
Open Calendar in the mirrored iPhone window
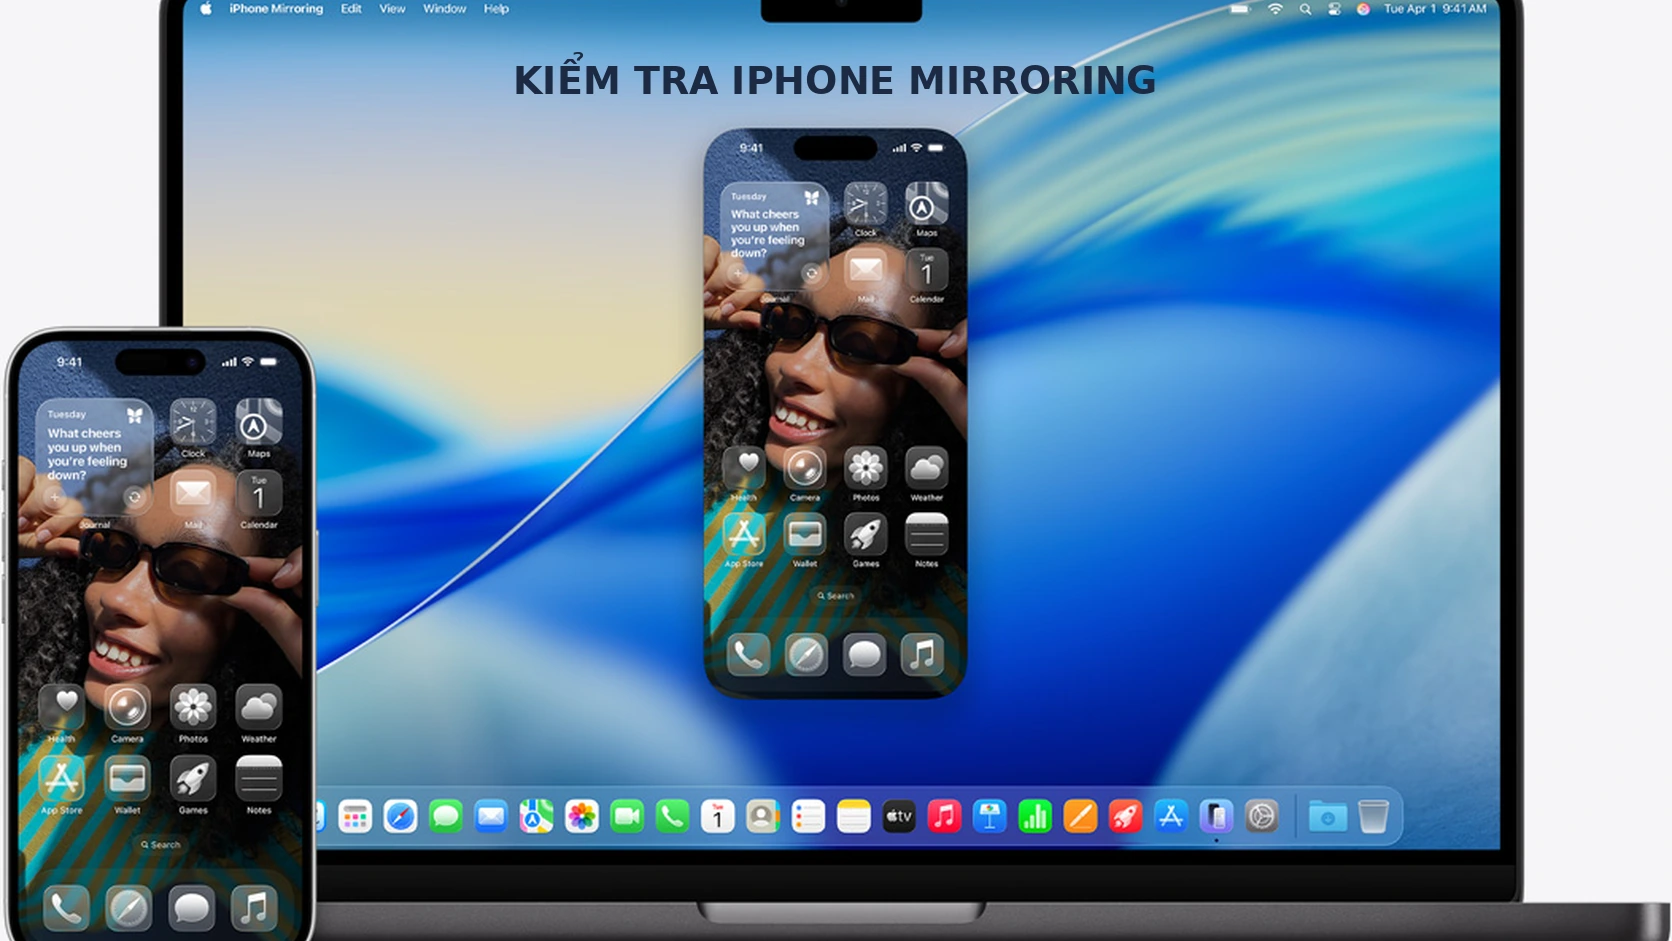(x=926, y=270)
